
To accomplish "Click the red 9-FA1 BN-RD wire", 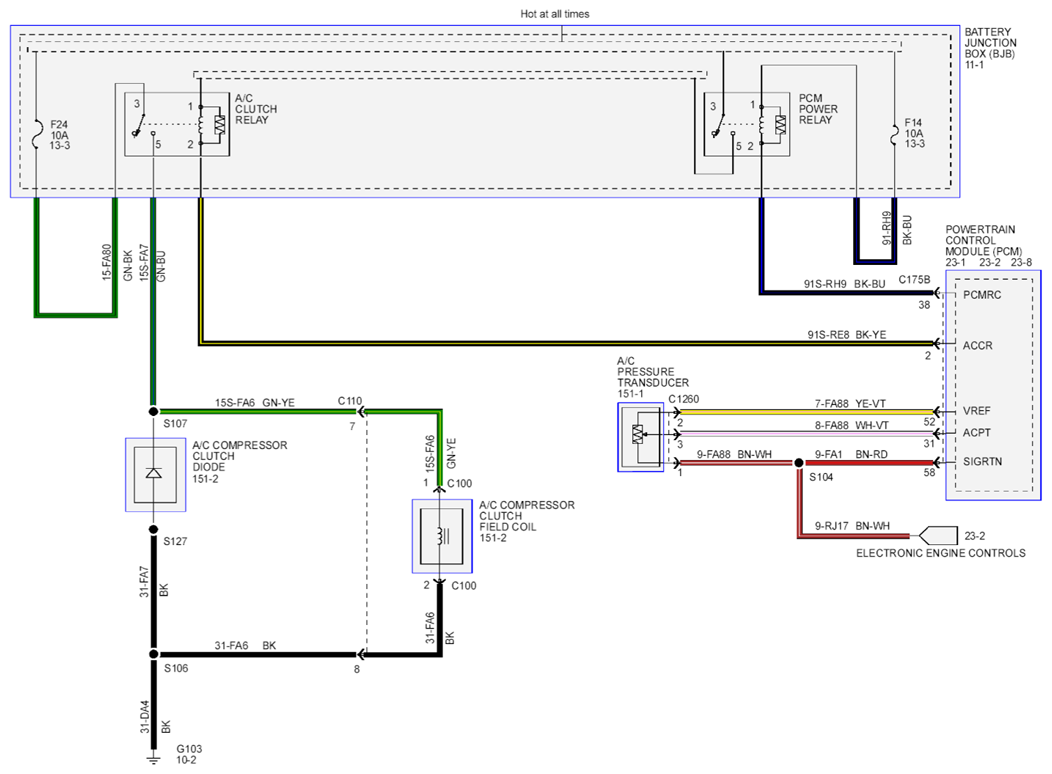I will coord(869,463).
